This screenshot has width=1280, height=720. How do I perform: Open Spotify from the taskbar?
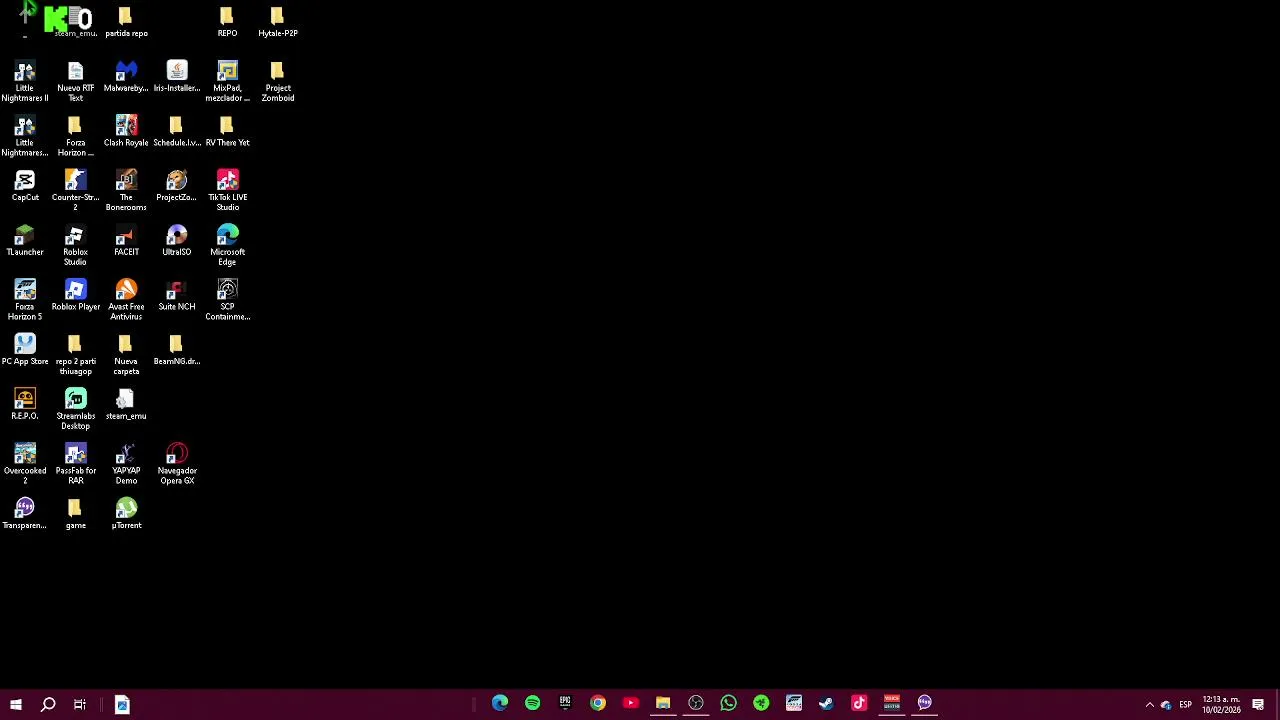[532, 703]
